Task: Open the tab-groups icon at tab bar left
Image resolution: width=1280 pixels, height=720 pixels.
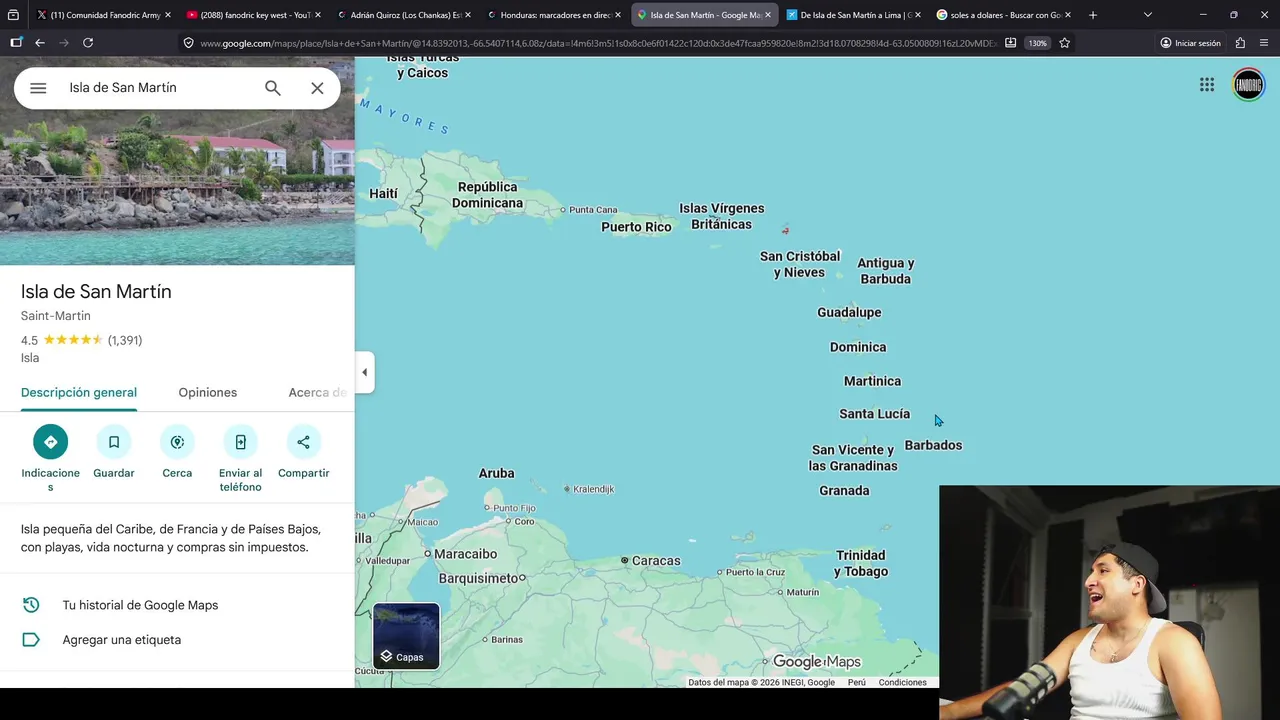Action: tap(13, 15)
